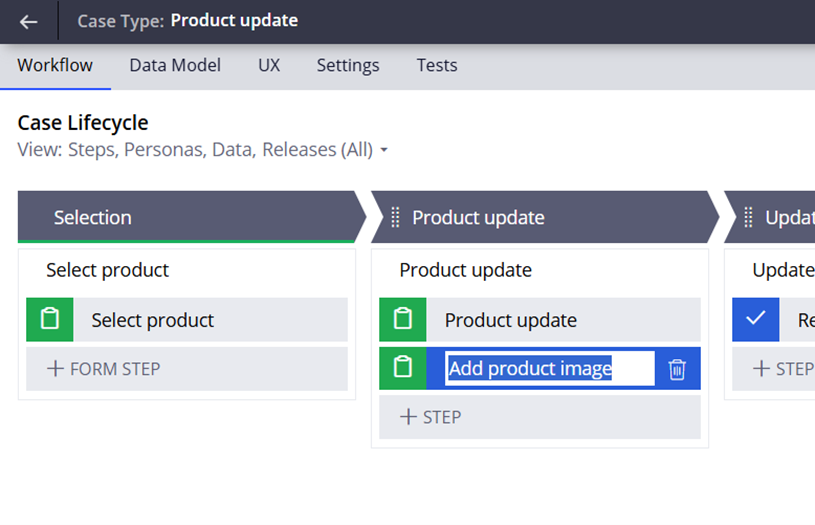Select the Workflow tab
This screenshot has width=815, height=525.
pos(55,65)
